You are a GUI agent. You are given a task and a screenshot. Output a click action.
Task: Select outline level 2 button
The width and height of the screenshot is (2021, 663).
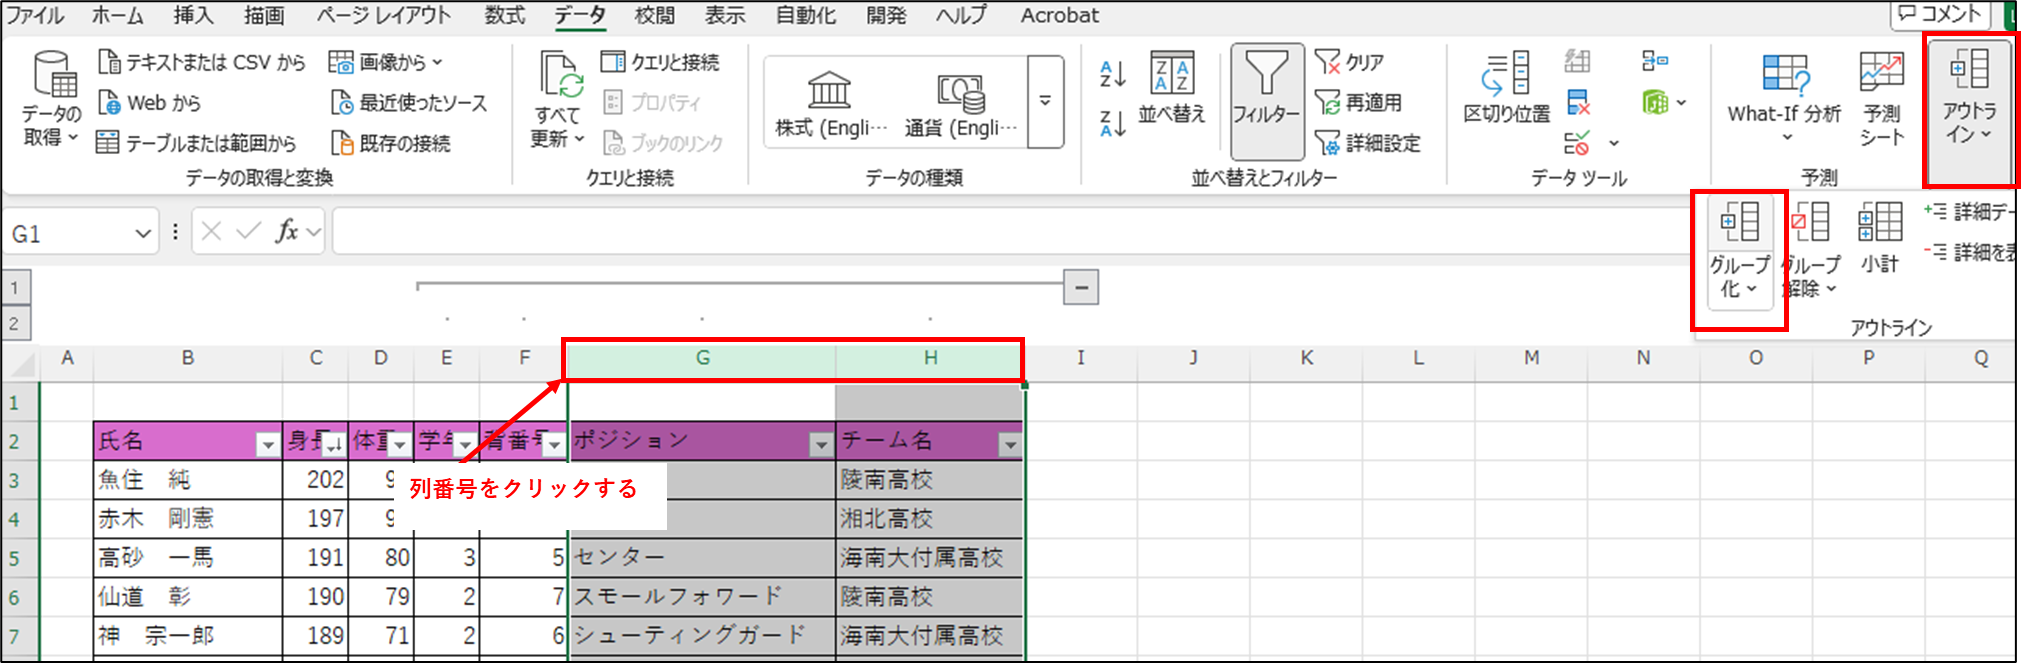(x=15, y=323)
